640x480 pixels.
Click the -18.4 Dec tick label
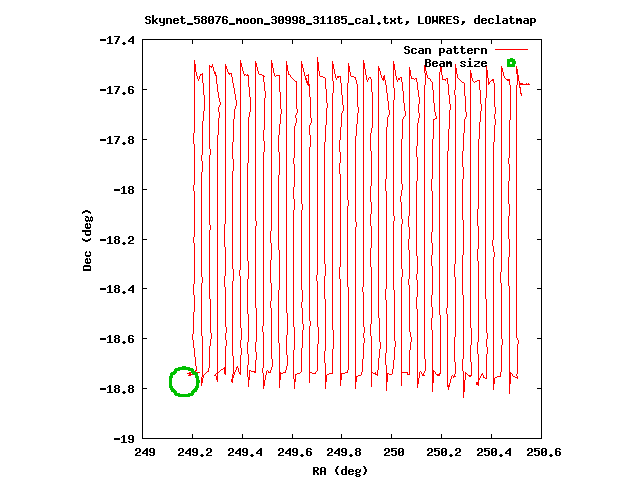click(117, 289)
